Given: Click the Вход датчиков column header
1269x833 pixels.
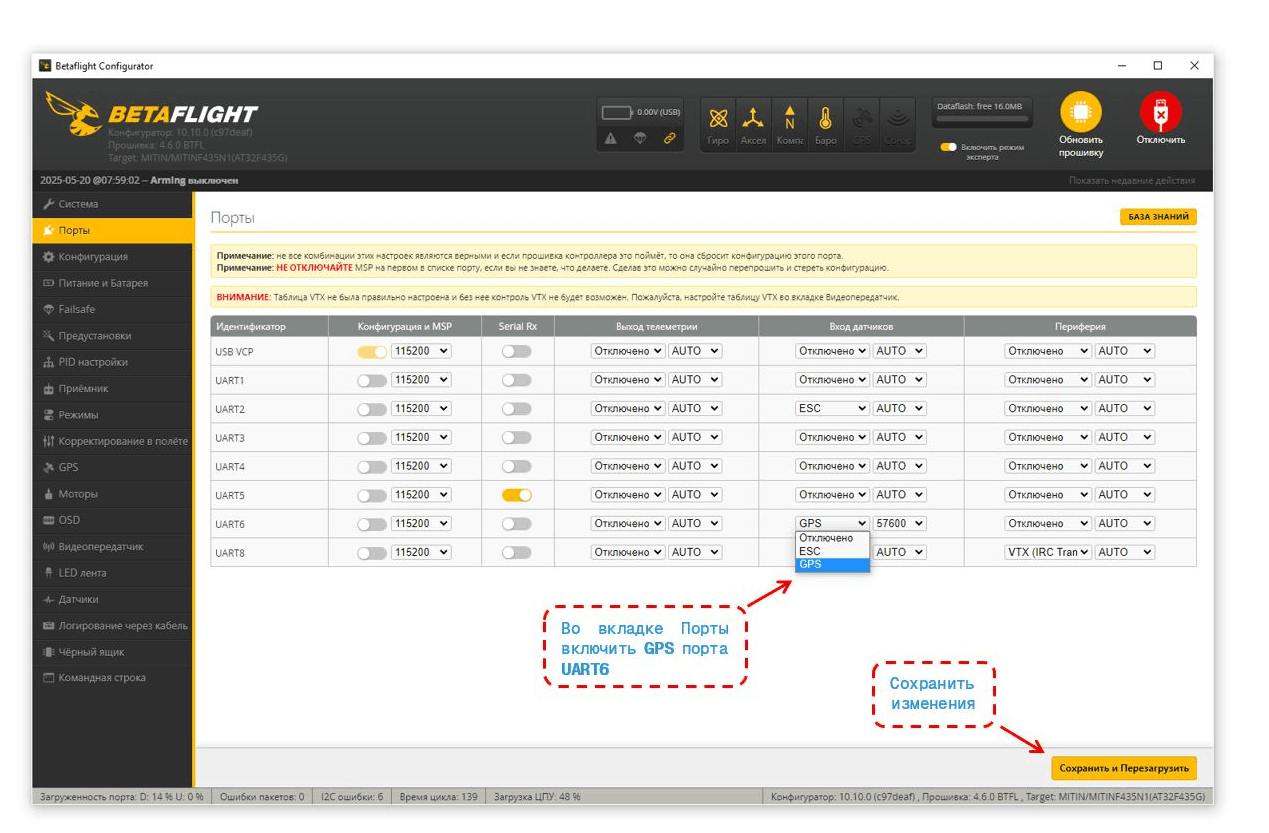Looking at the screenshot, I should (x=861, y=326).
